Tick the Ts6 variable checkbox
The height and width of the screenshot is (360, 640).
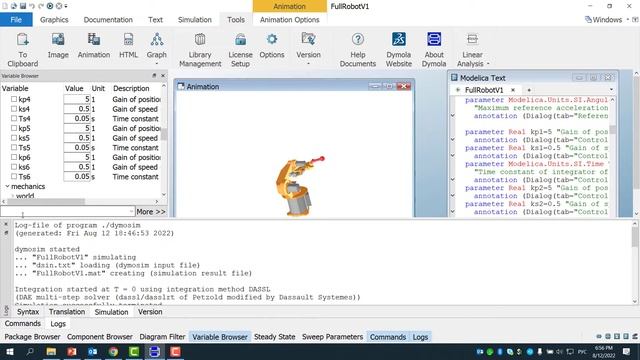click(14, 176)
